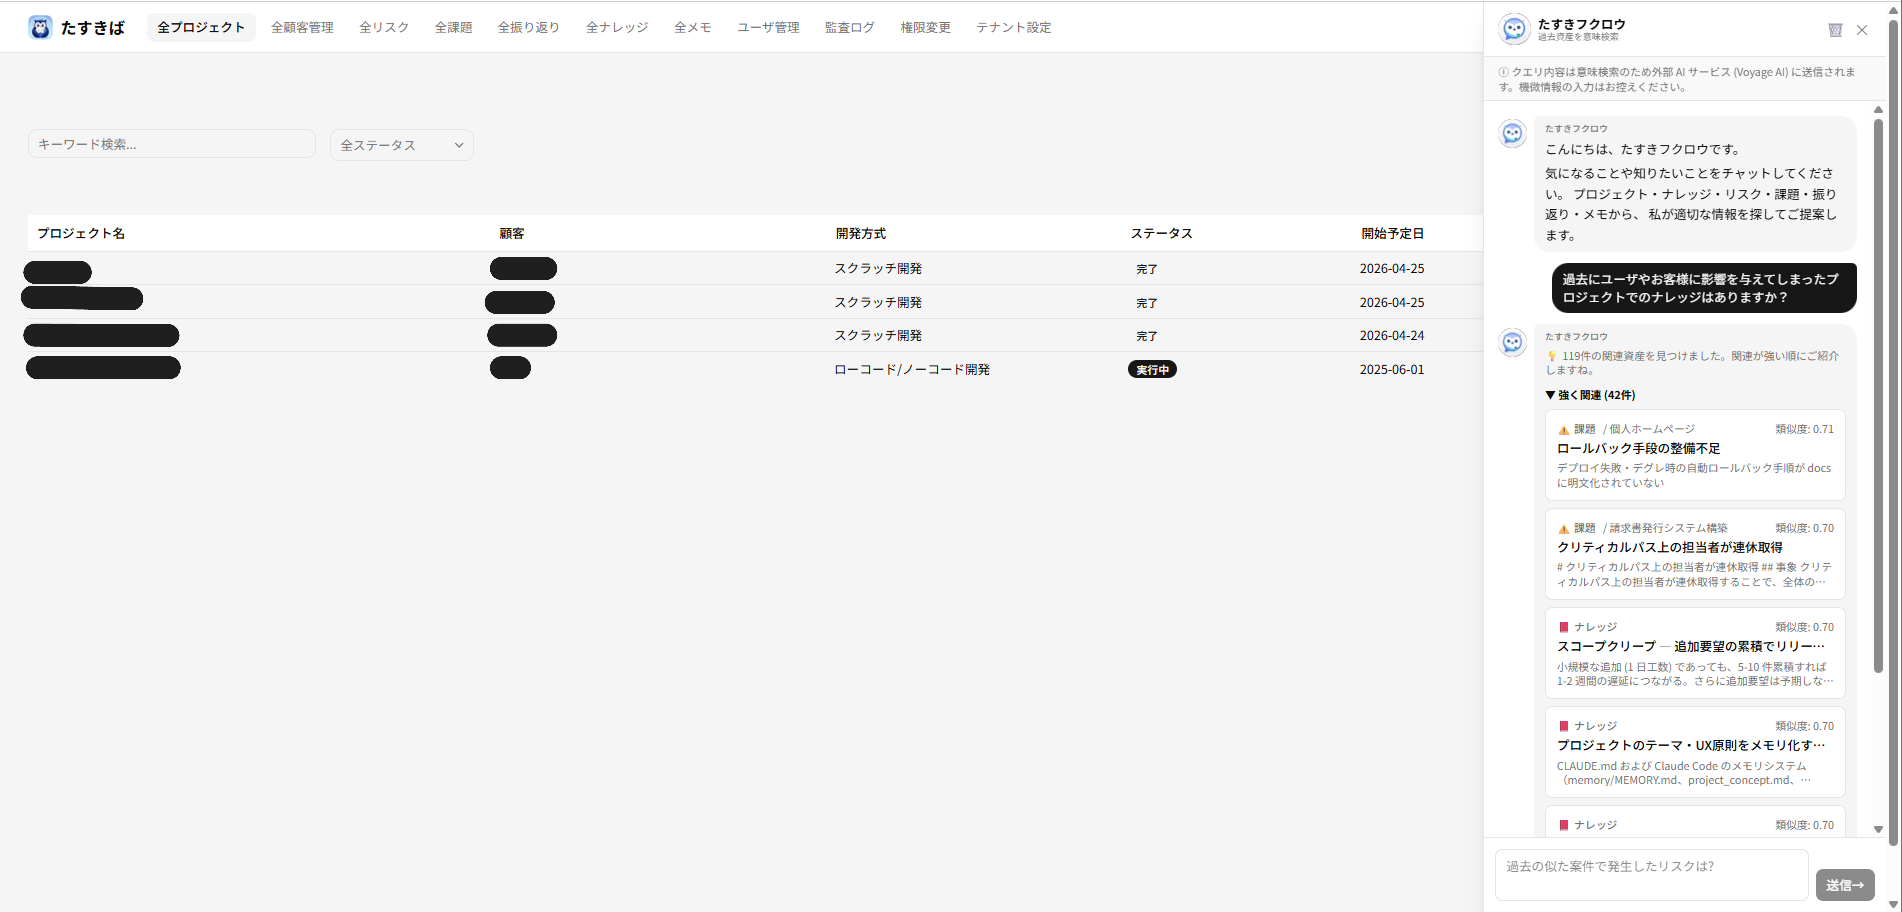Click the 顧客 column header
Image resolution: width=1902 pixels, height=912 pixels.
[x=512, y=233]
